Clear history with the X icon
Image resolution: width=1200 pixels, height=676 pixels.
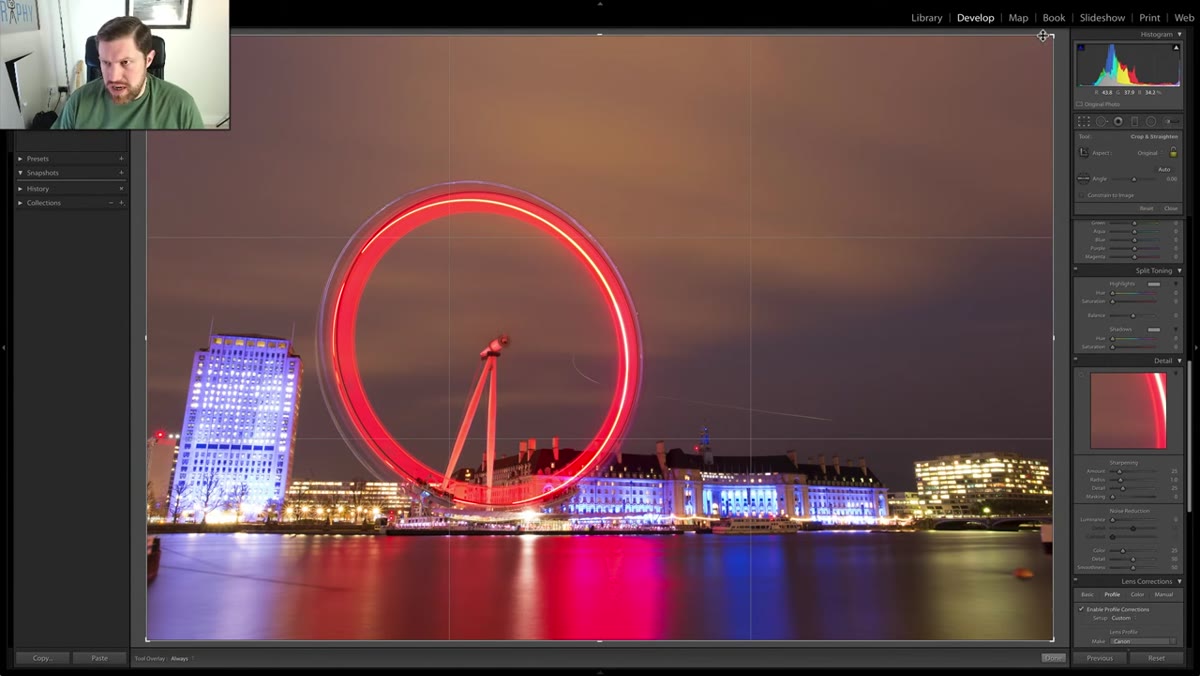(x=121, y=188)
